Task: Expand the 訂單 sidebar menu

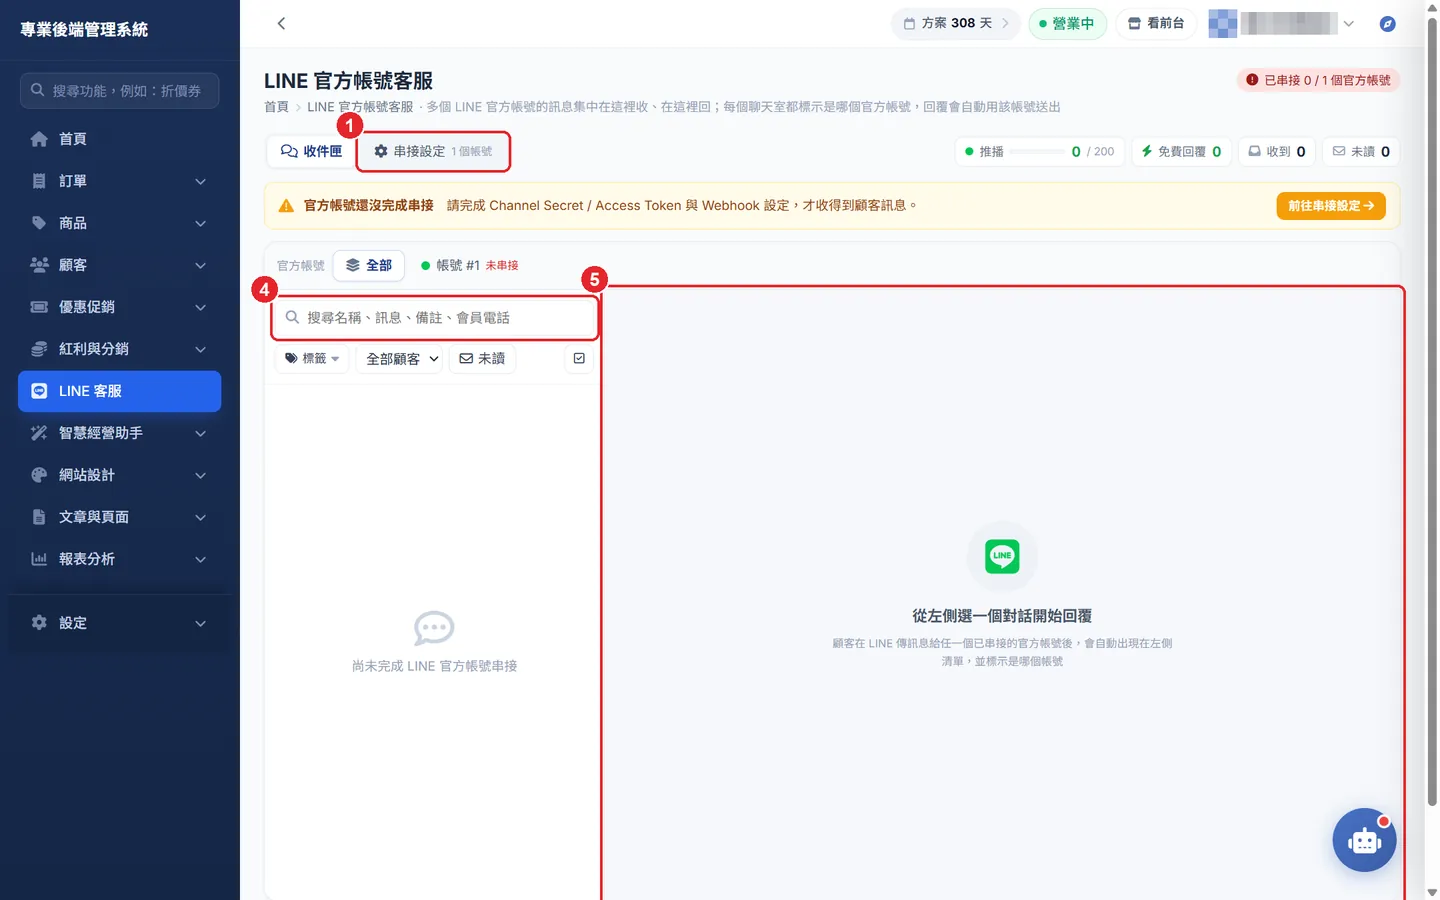Action: click(x=119, y=181)
